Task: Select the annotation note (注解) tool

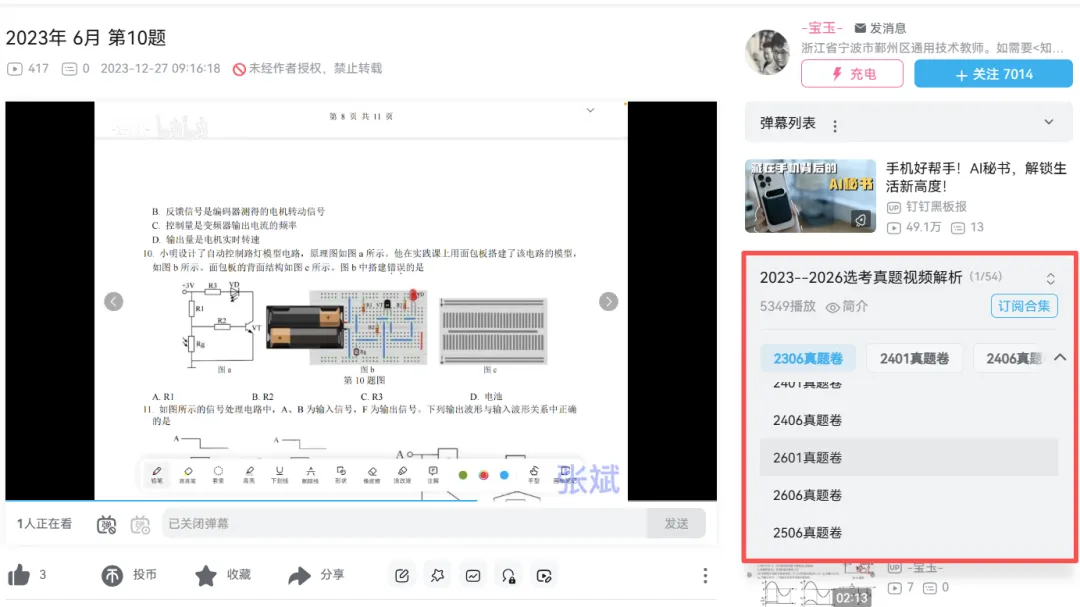Action: point(433,474)
